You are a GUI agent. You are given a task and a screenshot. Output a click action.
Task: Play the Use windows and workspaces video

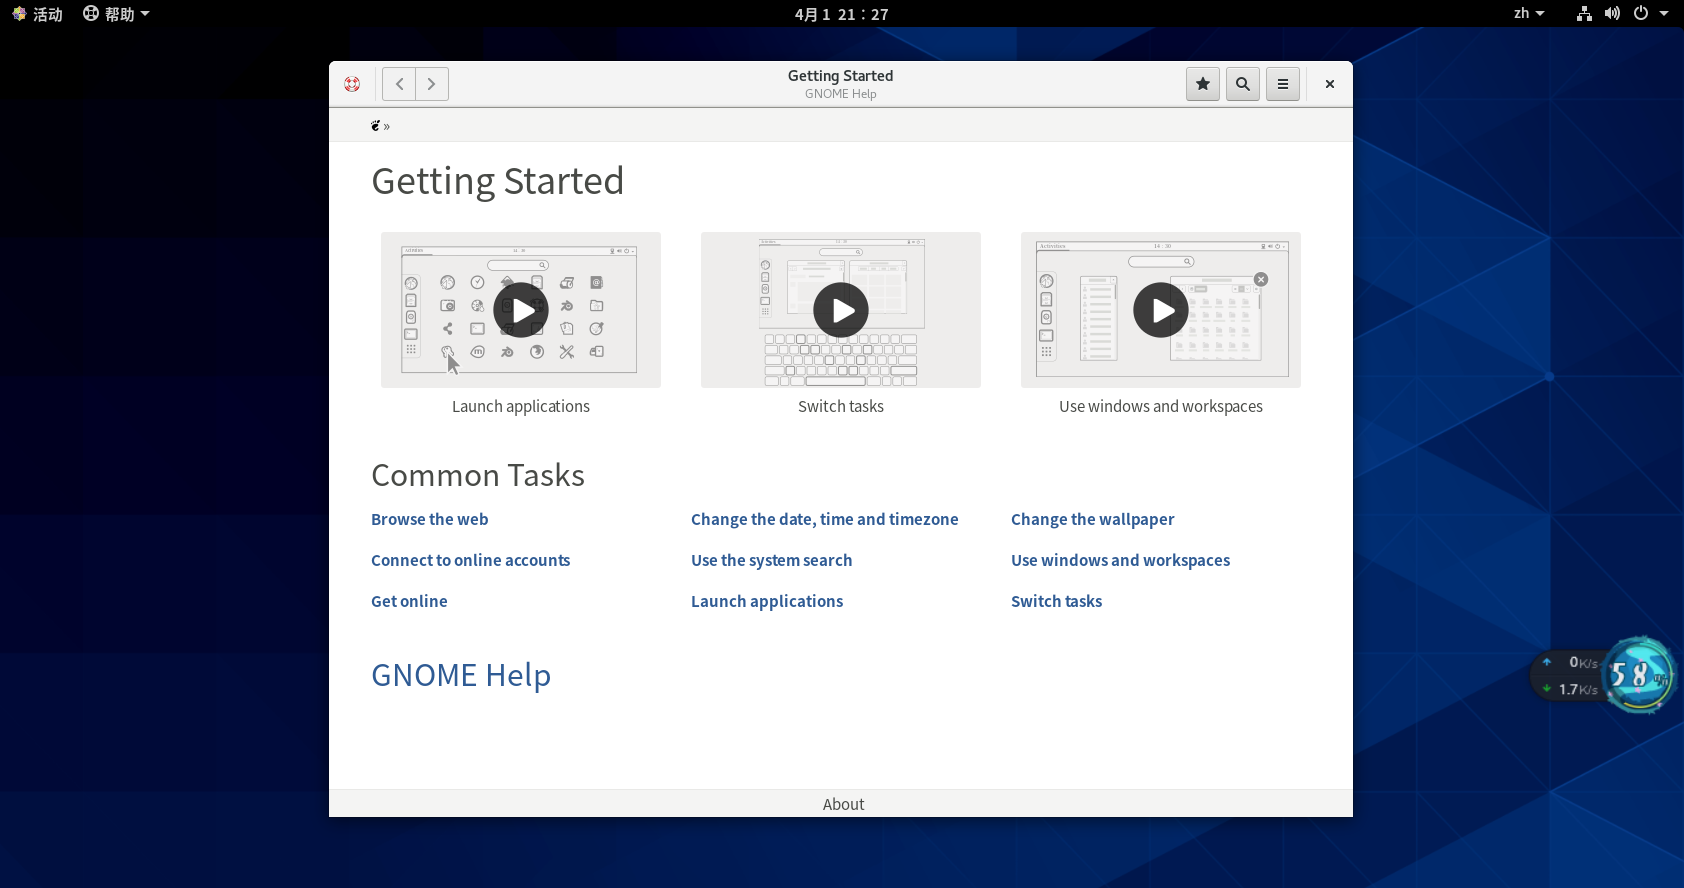click(x=1161, y=310)
